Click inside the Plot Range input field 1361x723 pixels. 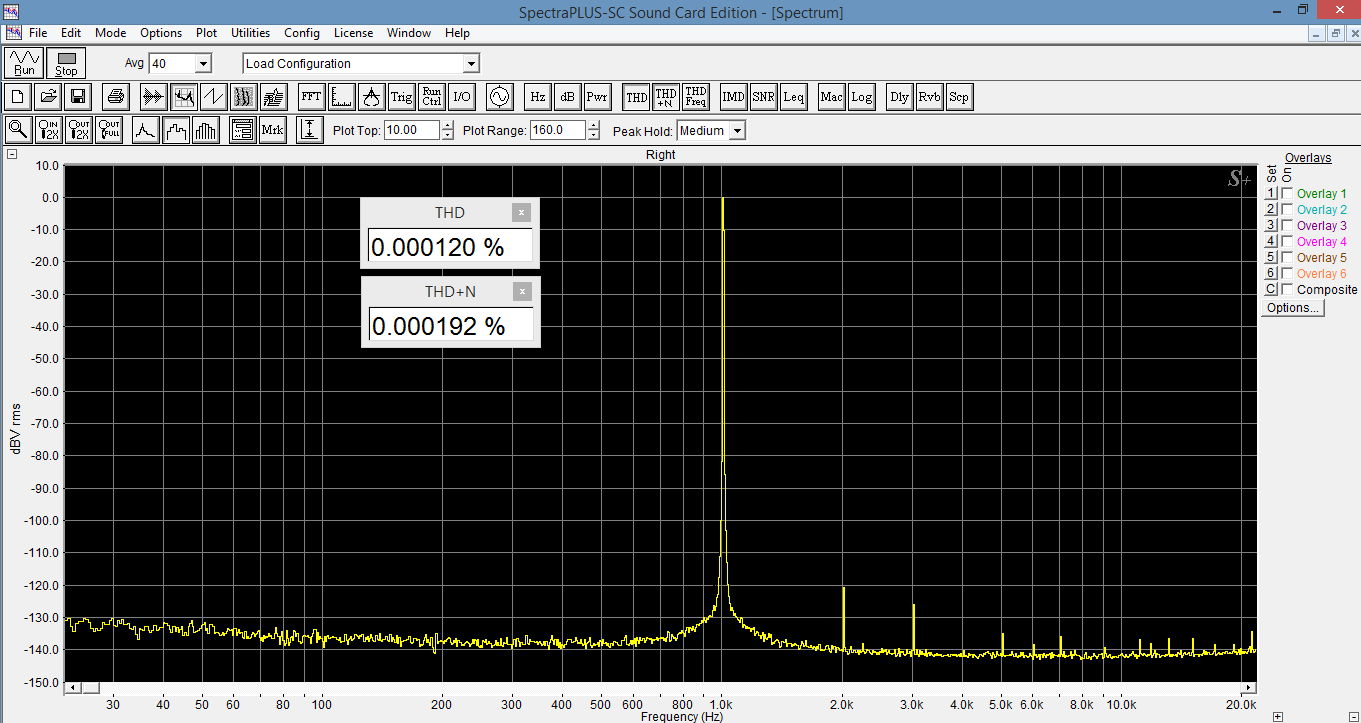(558, 130)
